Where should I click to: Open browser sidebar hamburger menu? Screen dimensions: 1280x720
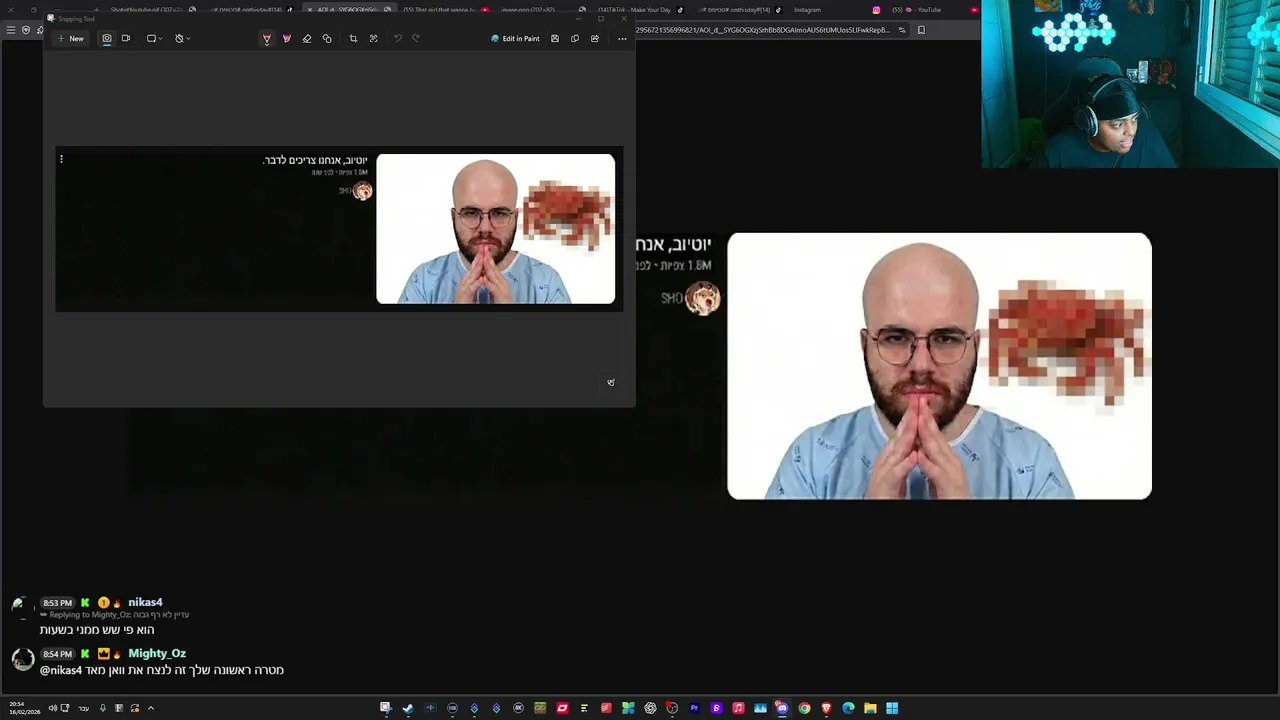pyautogui.click(x=11, y=30)
